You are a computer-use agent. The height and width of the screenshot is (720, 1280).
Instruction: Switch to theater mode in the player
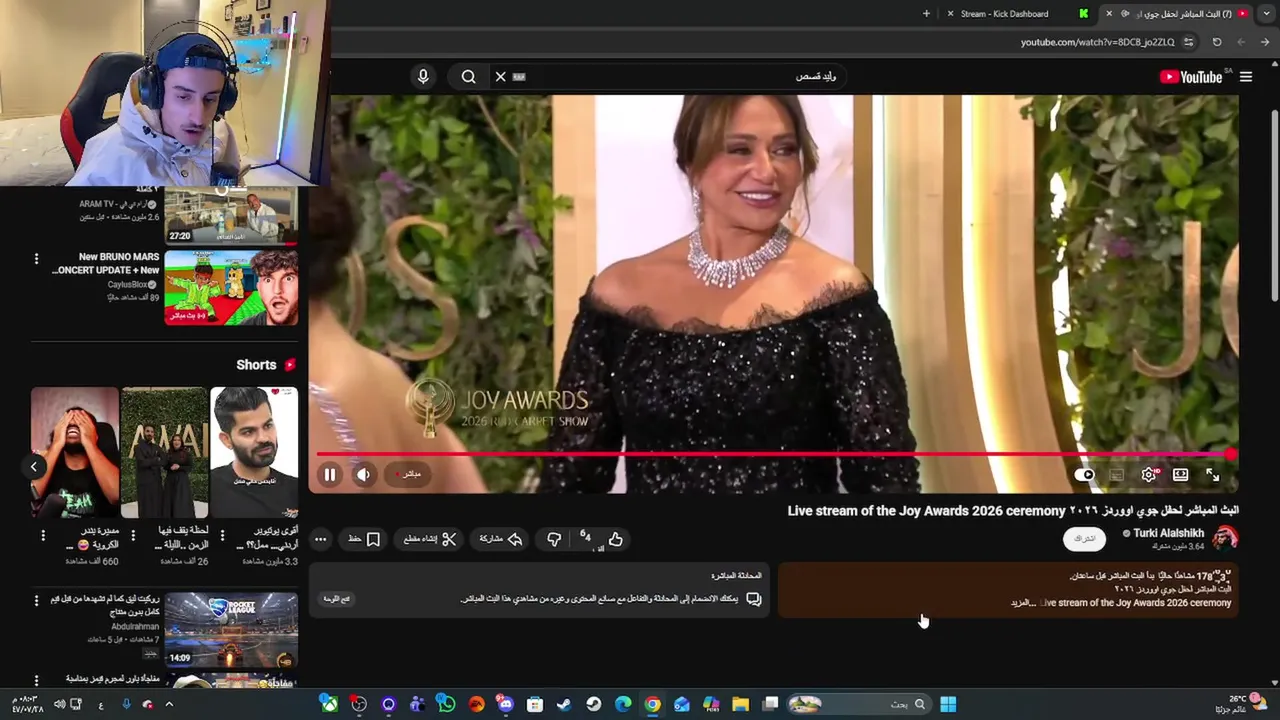[x=1181, y=475]
